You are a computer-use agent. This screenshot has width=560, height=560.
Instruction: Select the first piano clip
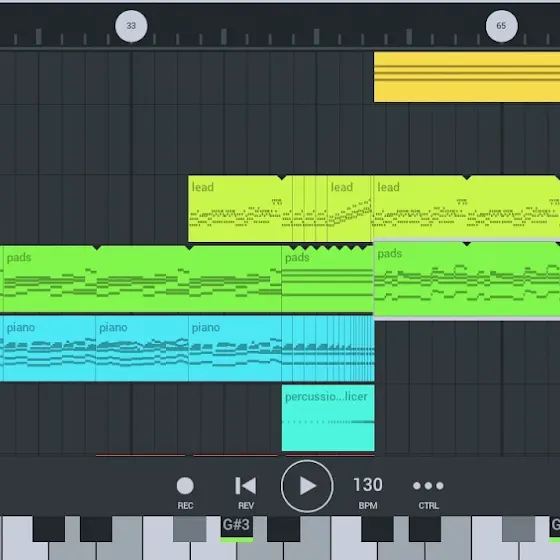[49, 349]
